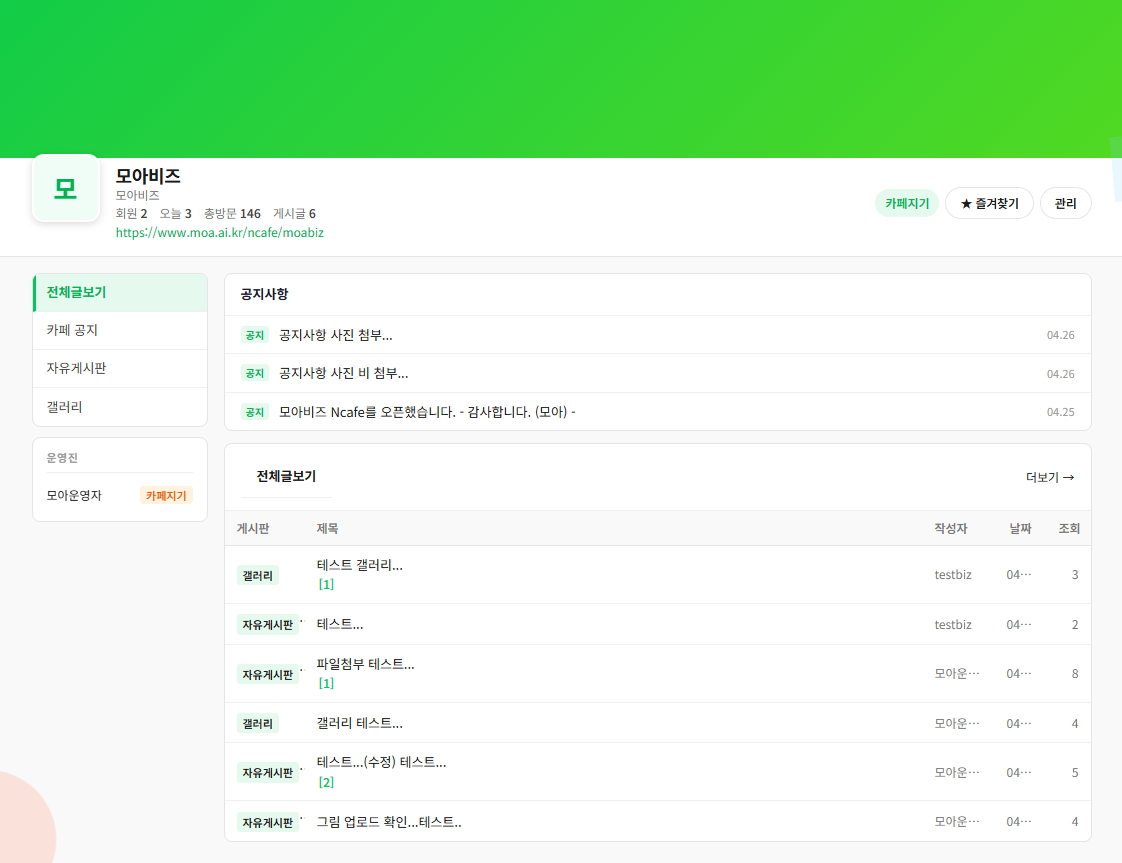Select 전체글보기 in the sidebar menu

[x=120, y=292]
